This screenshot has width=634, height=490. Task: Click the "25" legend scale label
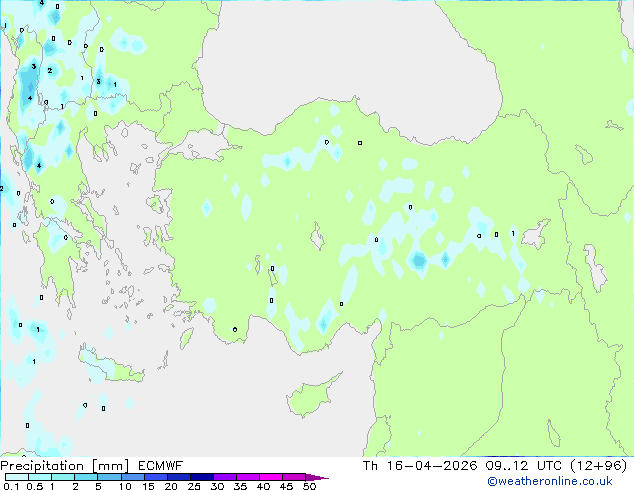tap(194, 486)
